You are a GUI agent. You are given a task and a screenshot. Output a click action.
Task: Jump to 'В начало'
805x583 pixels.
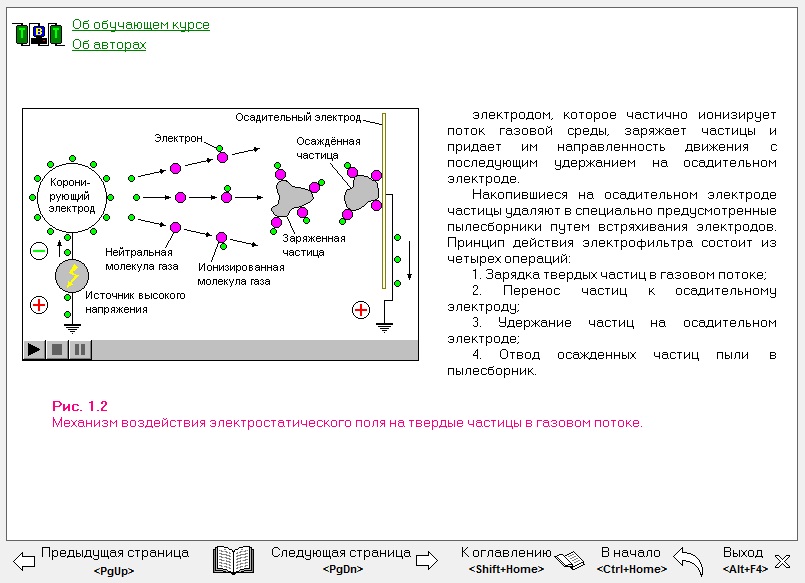point(631,553)
